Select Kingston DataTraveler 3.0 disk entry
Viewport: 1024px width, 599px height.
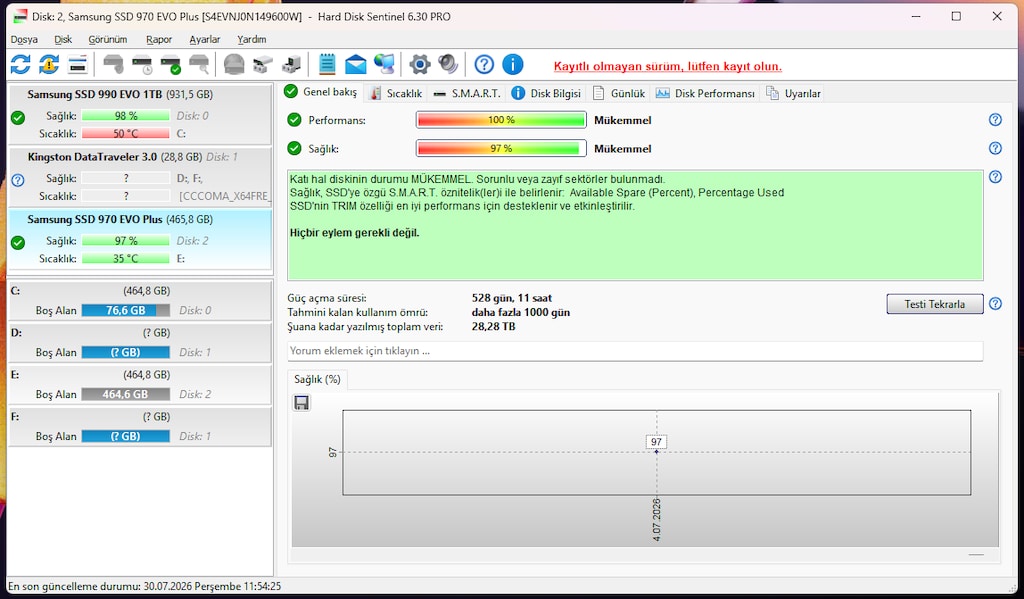(x=140, y=176)
